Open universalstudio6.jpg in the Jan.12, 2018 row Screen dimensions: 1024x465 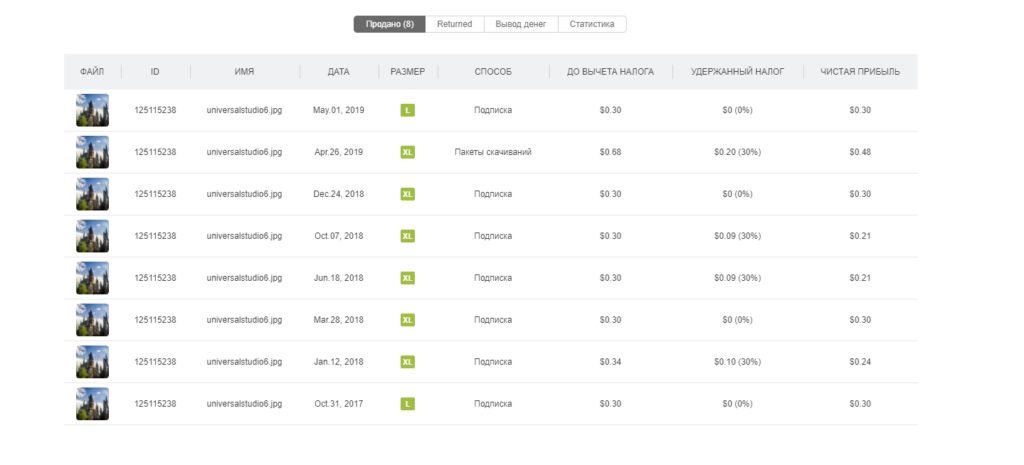[244, 362]
